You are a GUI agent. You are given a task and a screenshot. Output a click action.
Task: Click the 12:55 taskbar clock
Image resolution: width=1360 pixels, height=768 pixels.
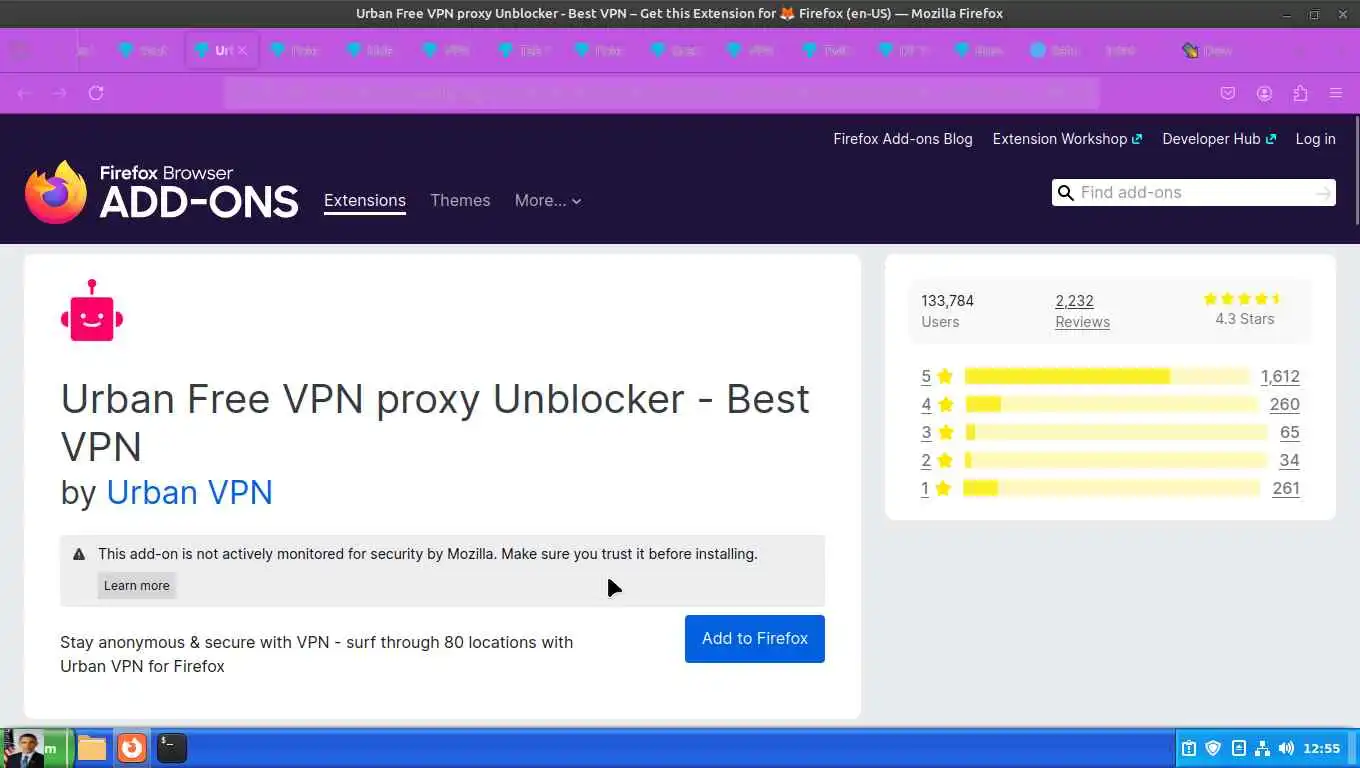pos(1322,748)
